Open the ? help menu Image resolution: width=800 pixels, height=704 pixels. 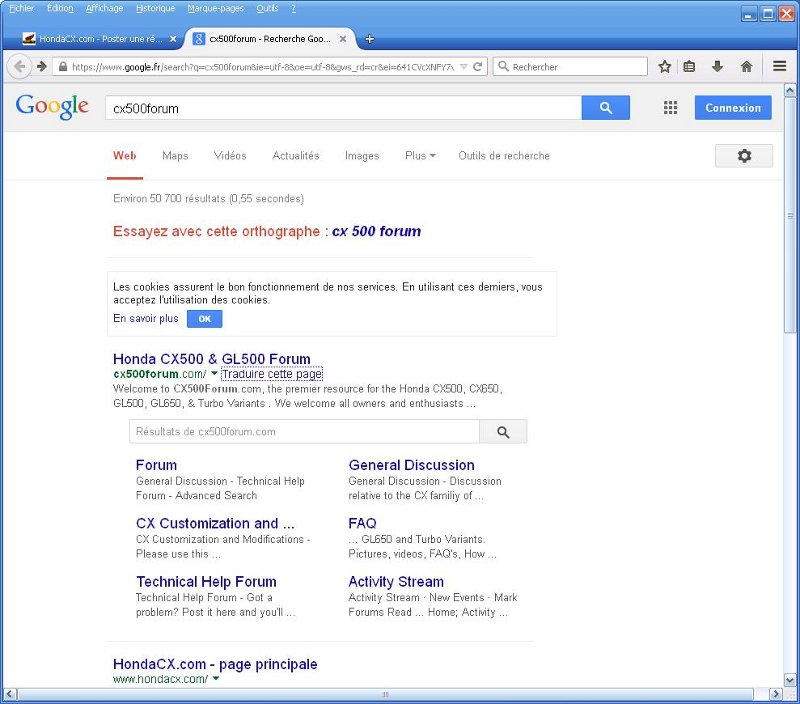pos(293,8)
